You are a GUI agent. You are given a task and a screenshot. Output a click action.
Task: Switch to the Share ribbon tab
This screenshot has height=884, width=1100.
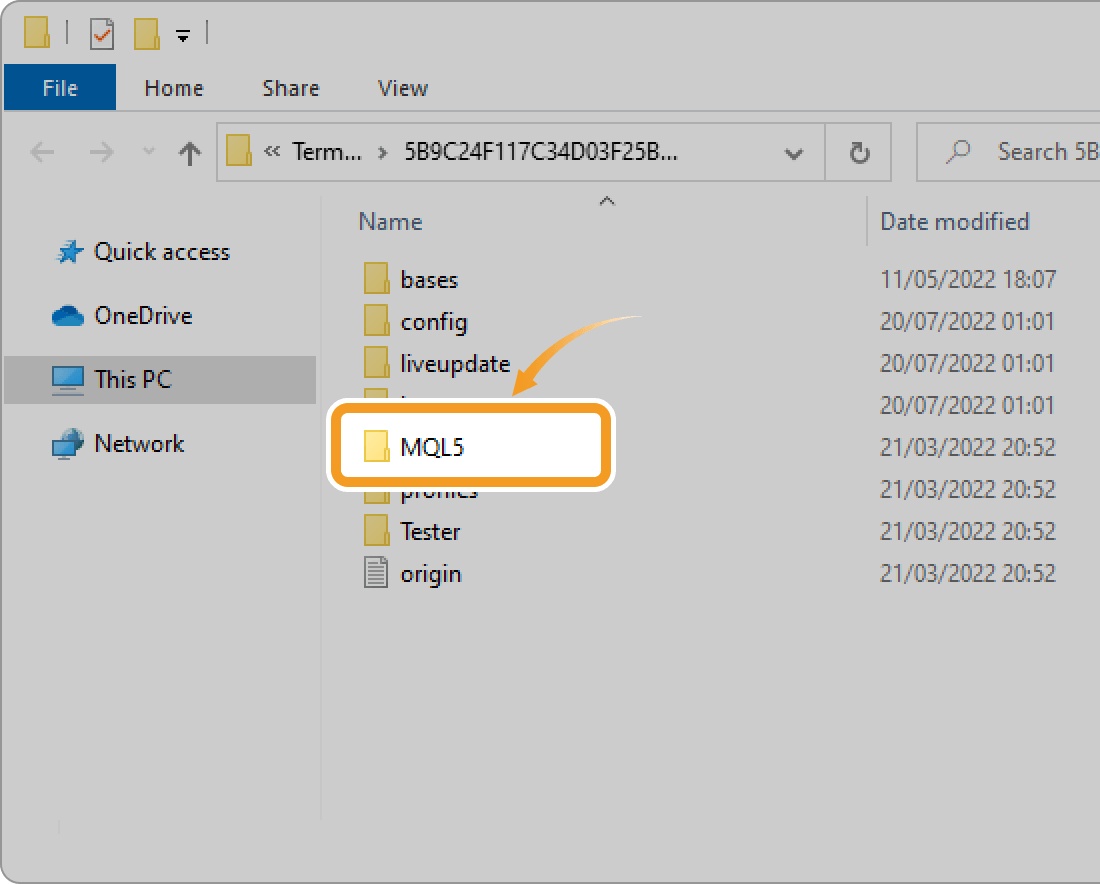point(290,88)
